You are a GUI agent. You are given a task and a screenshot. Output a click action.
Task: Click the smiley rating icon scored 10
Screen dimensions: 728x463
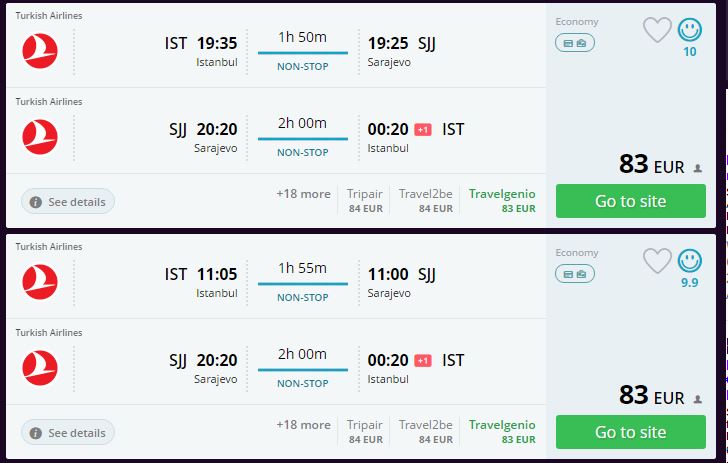tap(689, 30)
